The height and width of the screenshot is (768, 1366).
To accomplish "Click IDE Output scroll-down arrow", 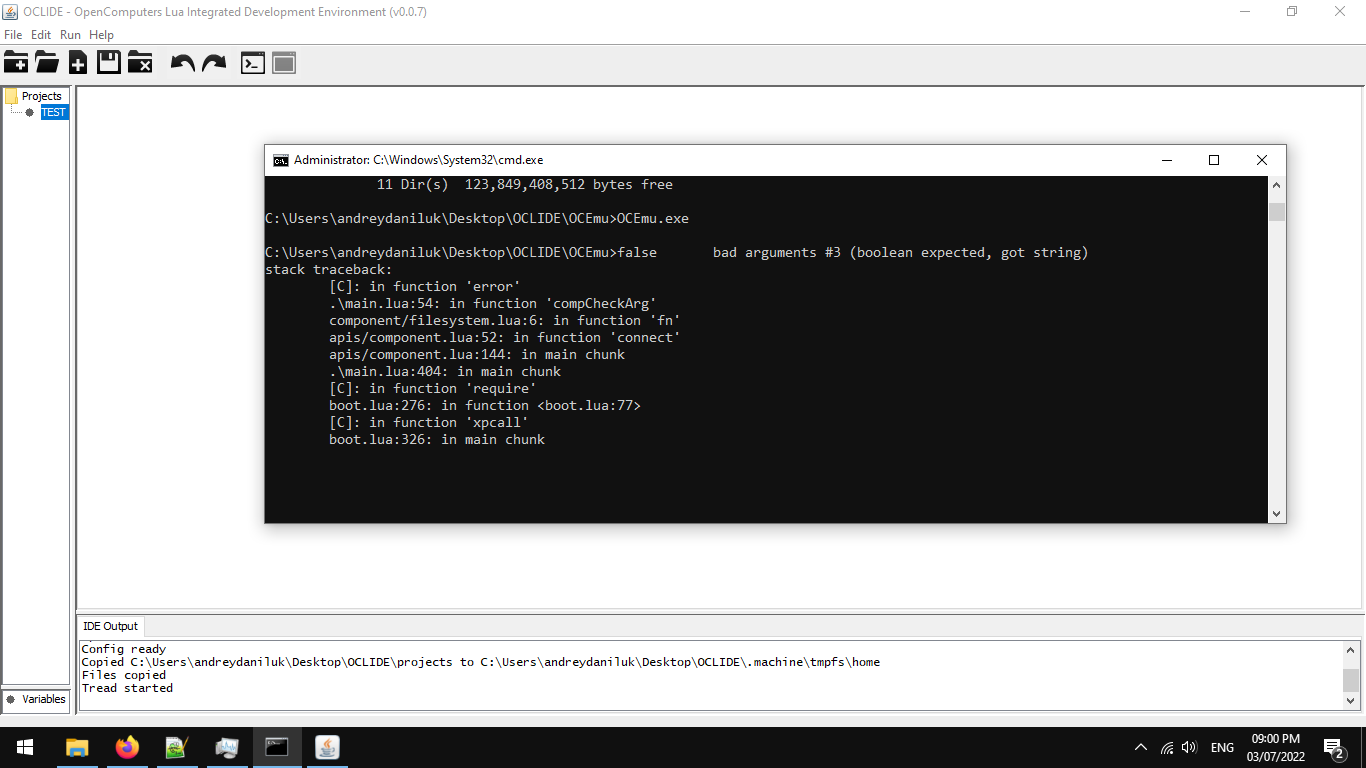I will pos(1351,701).
